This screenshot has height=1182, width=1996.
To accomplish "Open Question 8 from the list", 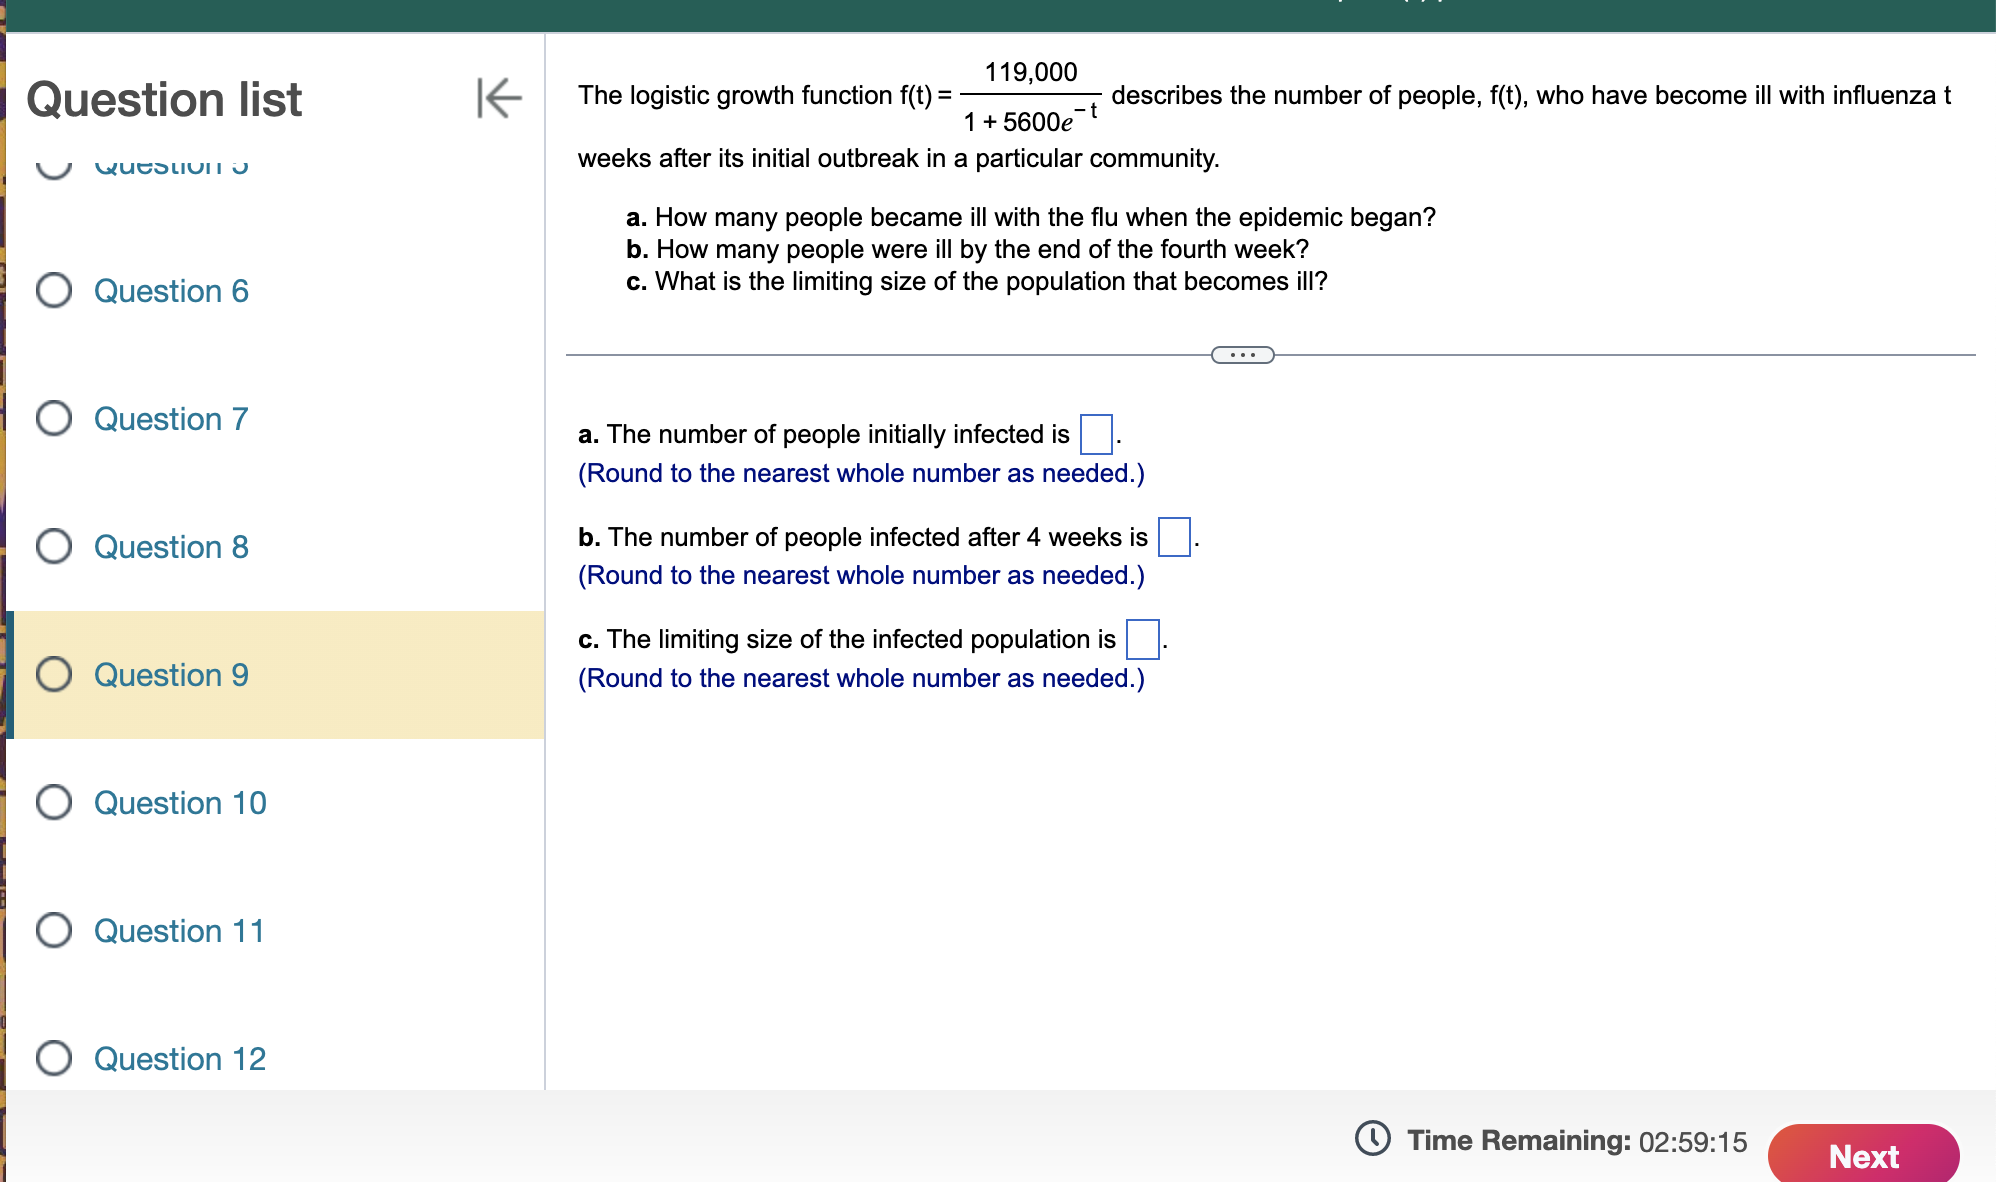I will [170, 546].
